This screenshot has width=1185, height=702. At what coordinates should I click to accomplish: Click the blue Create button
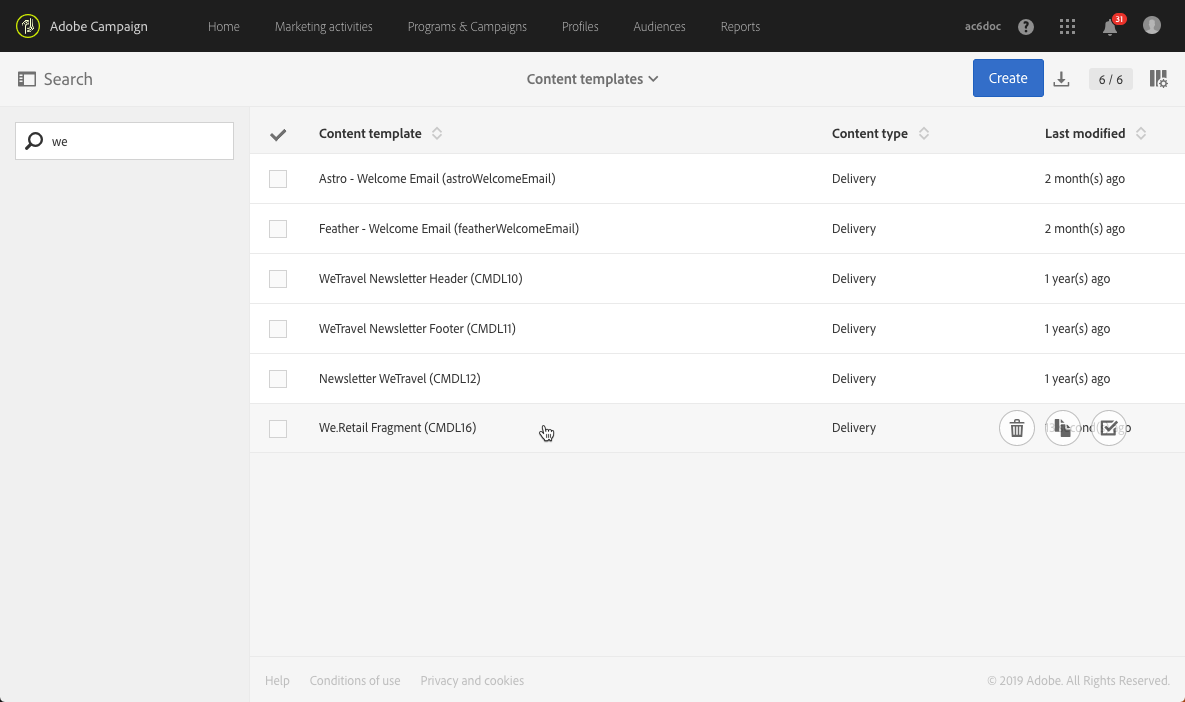pyautogui.click(x=1008, y=78)
